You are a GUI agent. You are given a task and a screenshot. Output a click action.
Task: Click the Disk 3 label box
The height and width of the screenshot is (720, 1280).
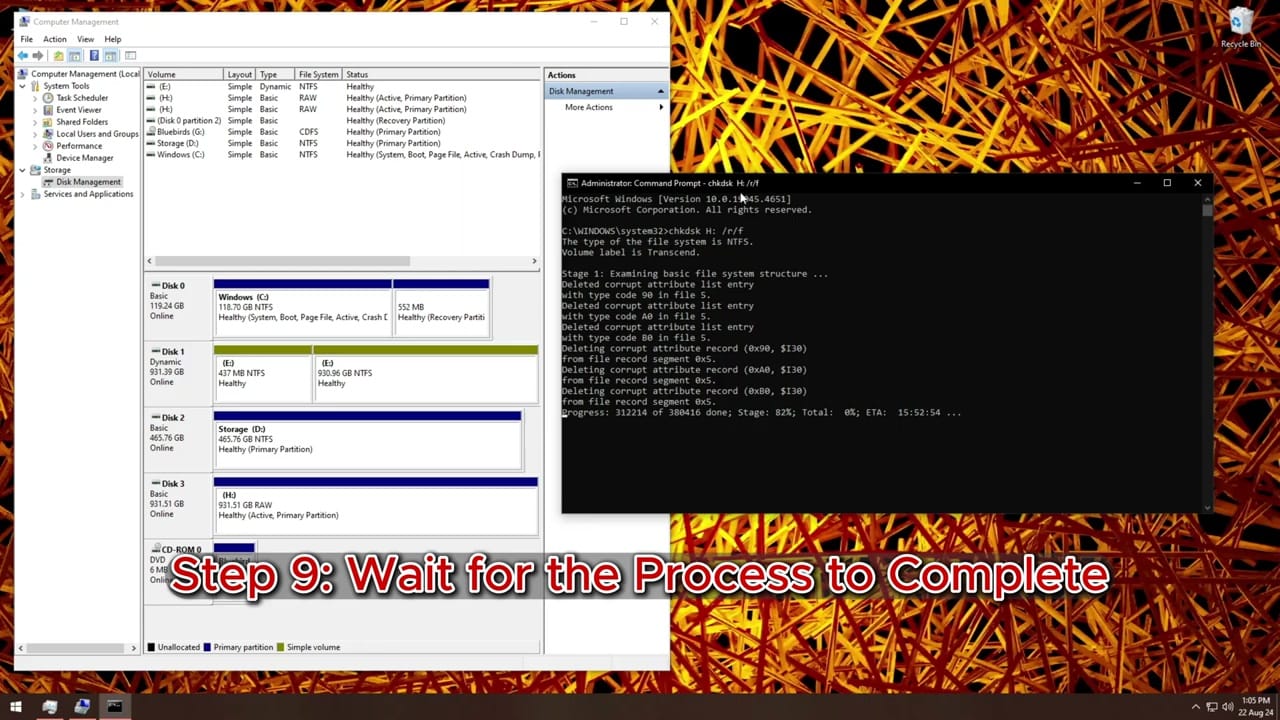[x=179, y=506]
